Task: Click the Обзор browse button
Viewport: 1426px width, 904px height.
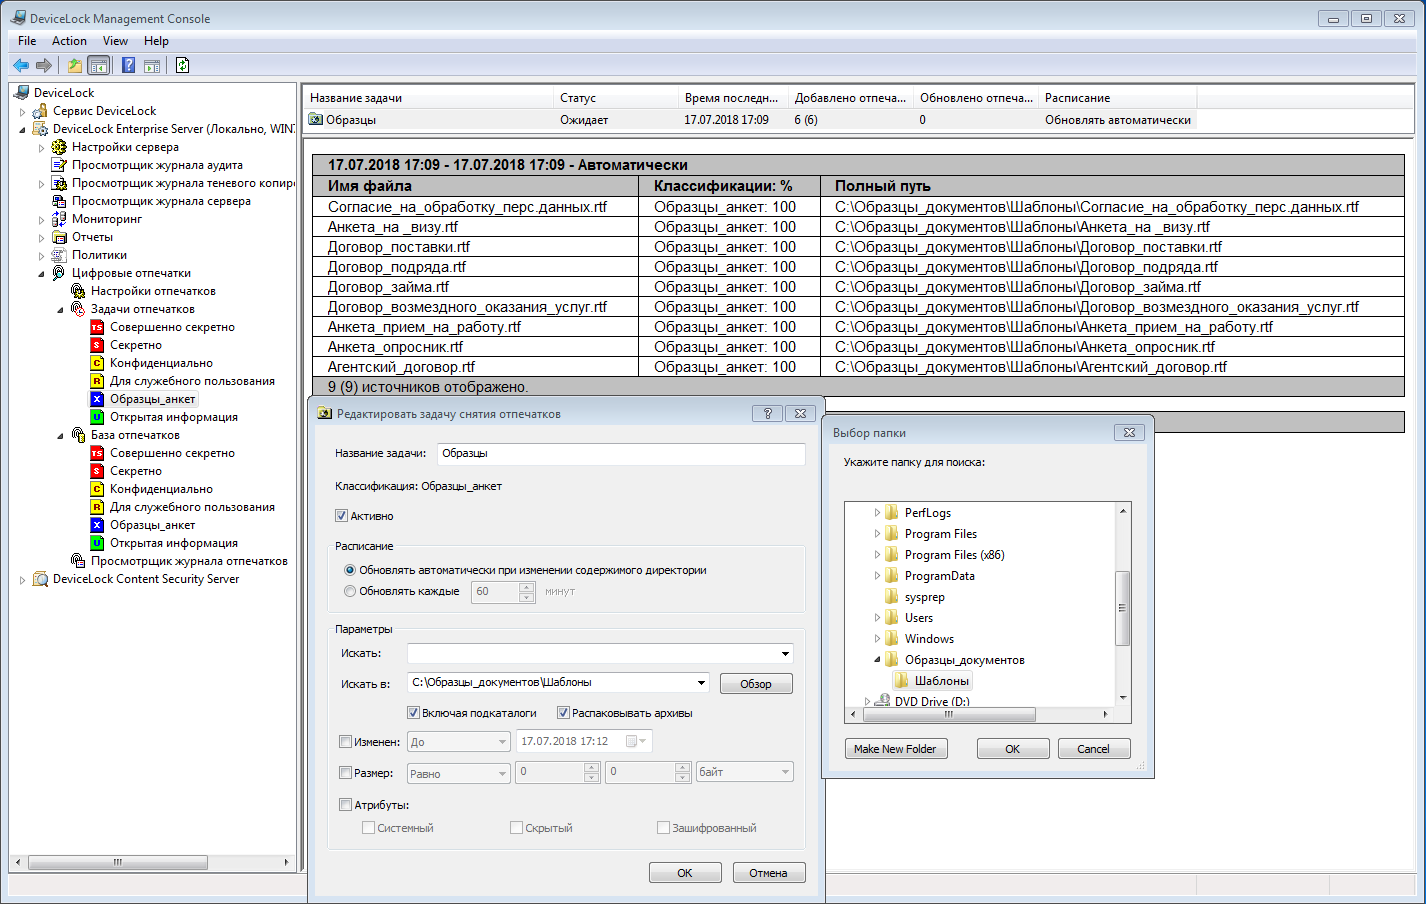Action: 756,684
